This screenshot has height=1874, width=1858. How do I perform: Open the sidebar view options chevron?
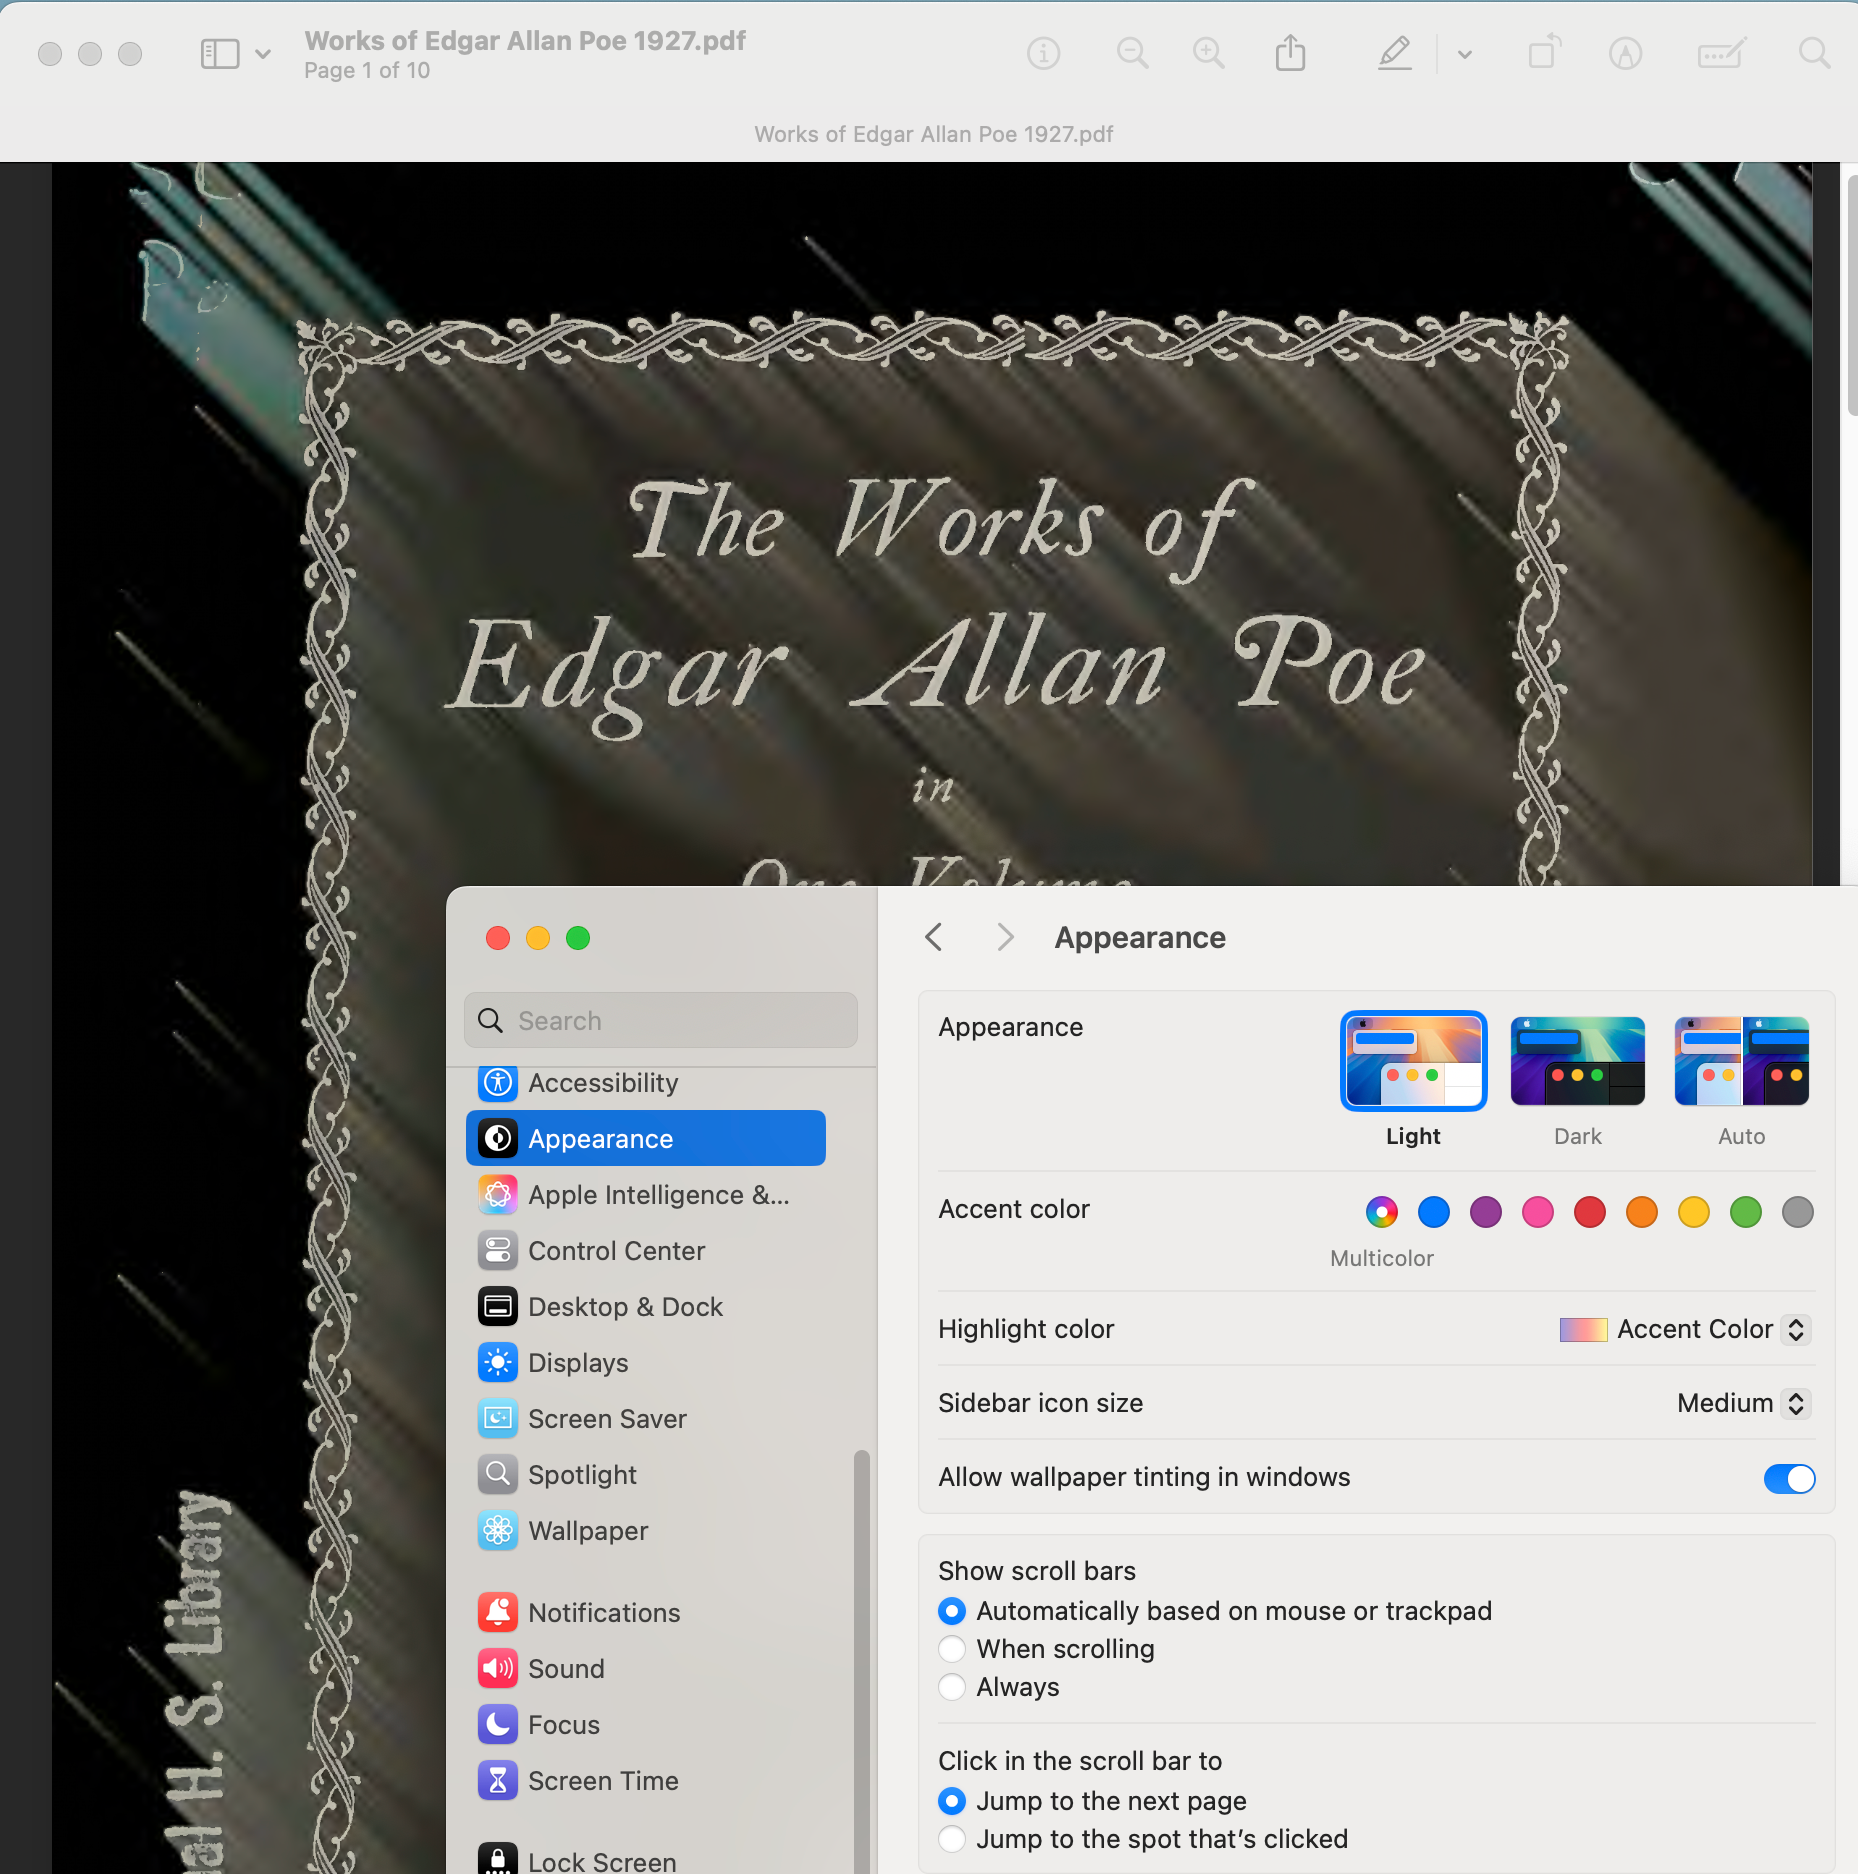click(x=263, y=54)
